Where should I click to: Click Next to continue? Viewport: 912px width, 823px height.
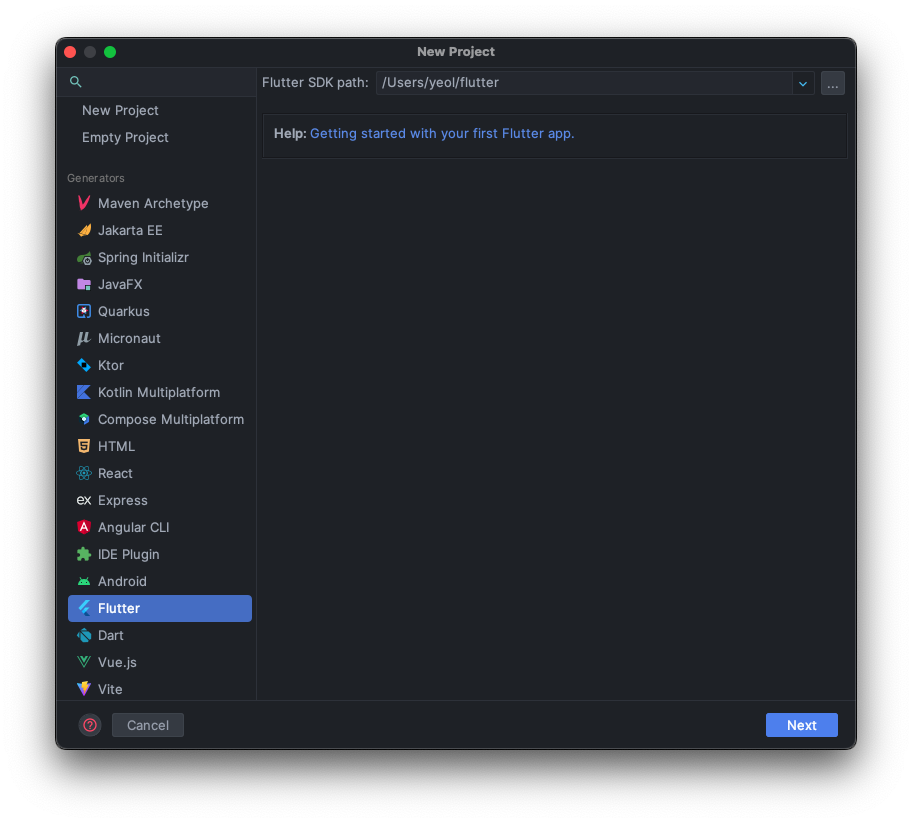point(801,725)
